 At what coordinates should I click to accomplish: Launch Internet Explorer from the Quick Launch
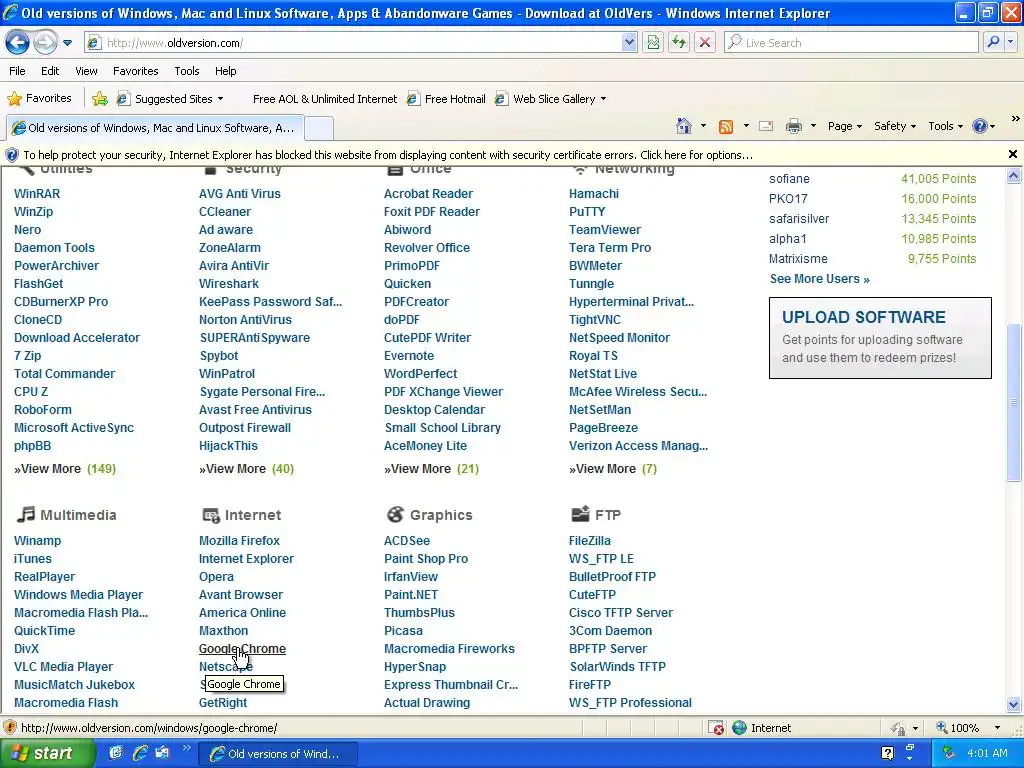[x=140, y=753]
